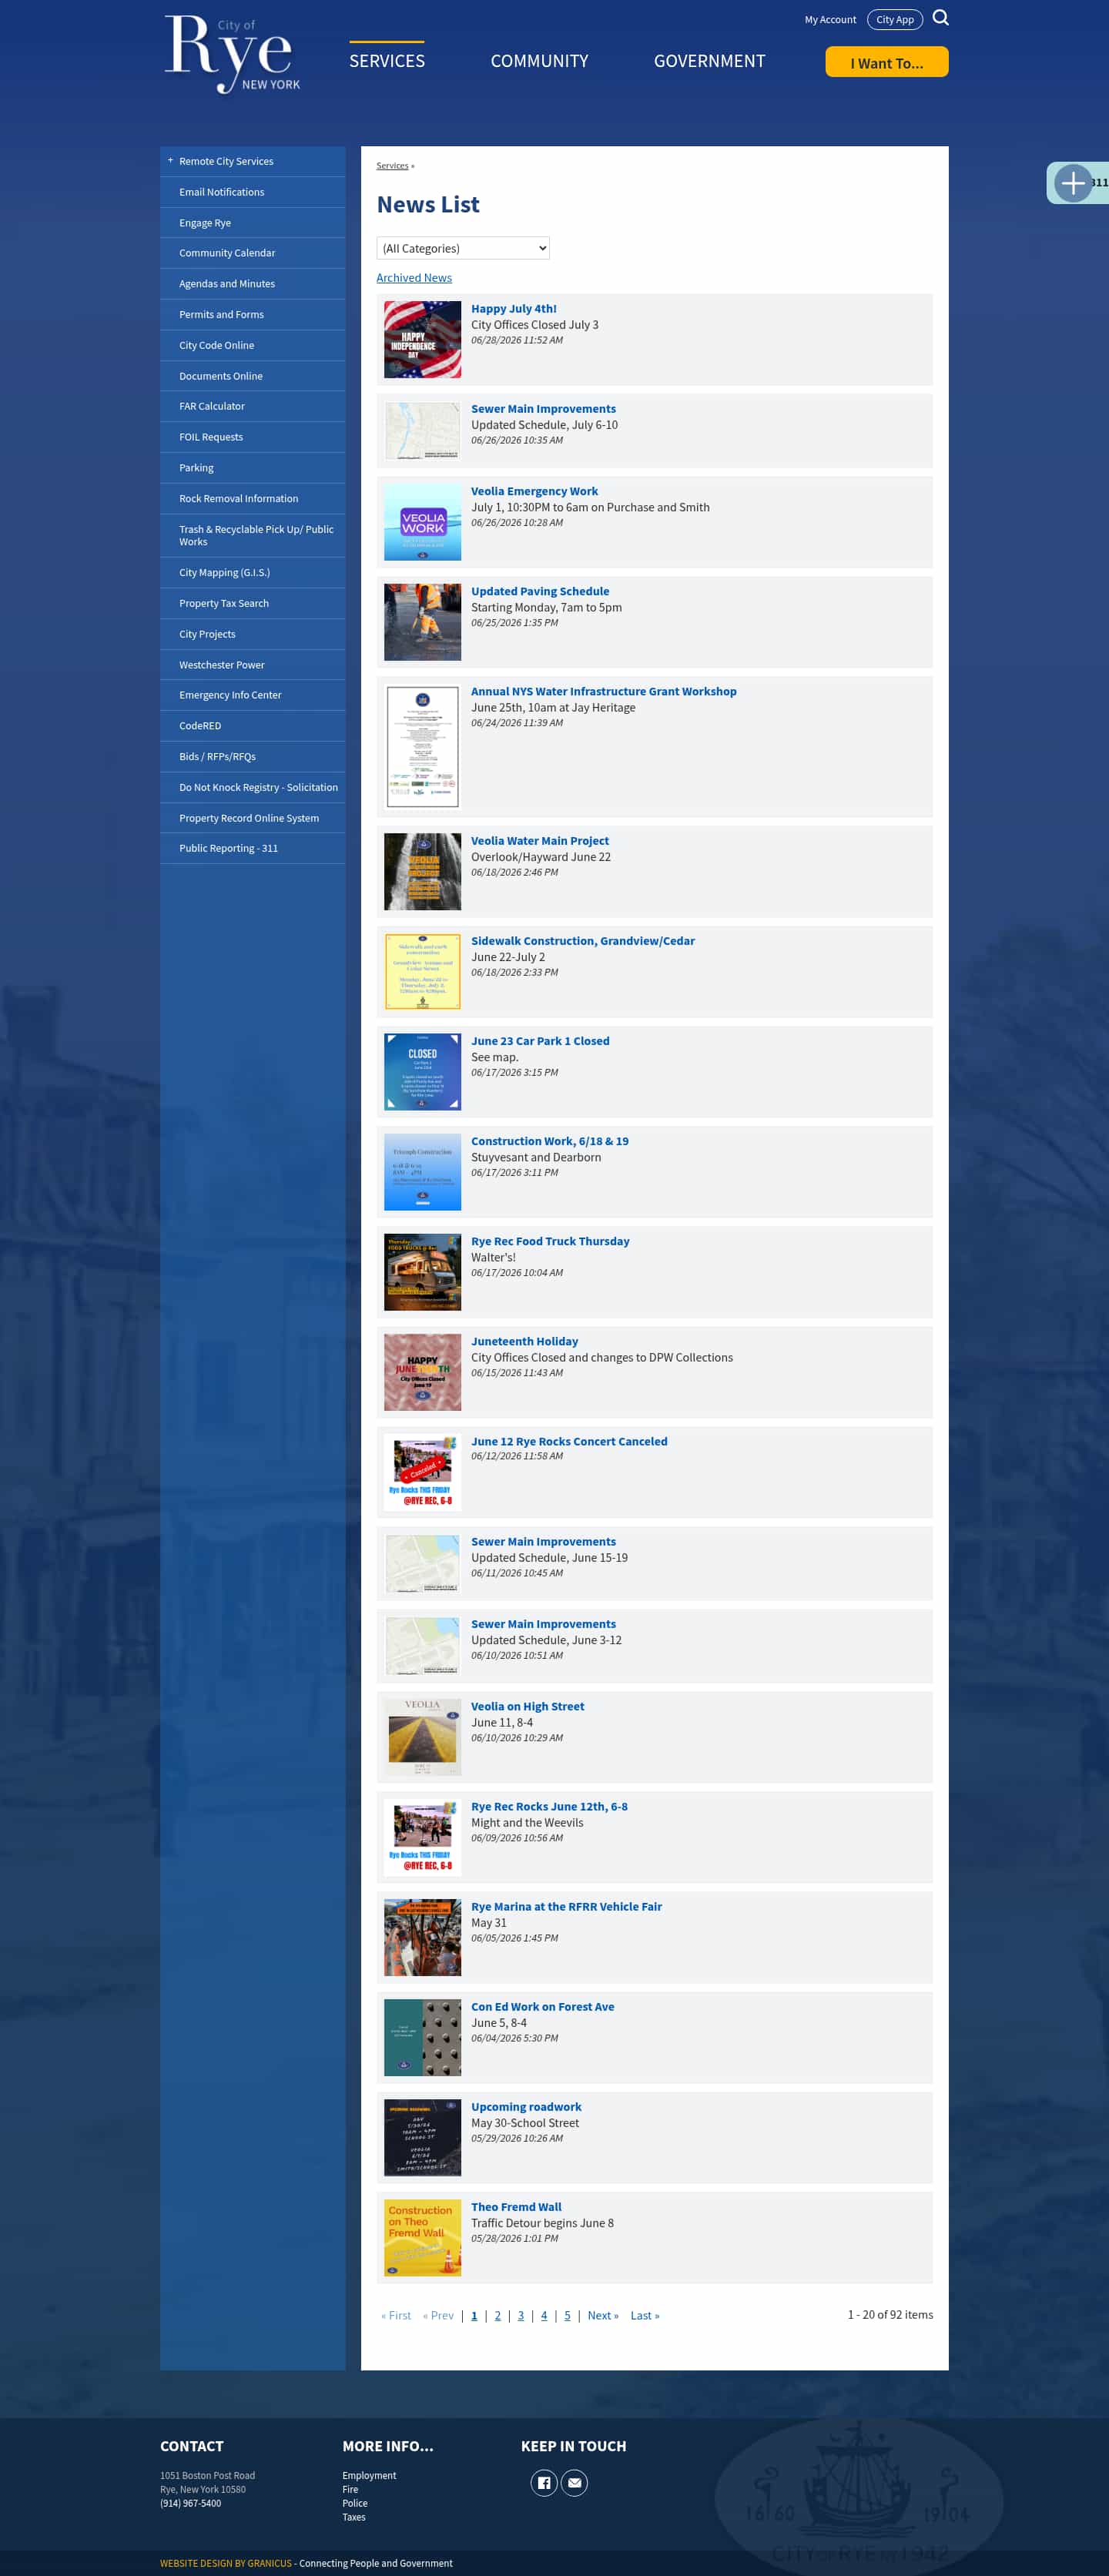This screenshot has height=2576, width=1109.
Task: Select FOIL Requests in sidebar
Action: click(252, 437)
